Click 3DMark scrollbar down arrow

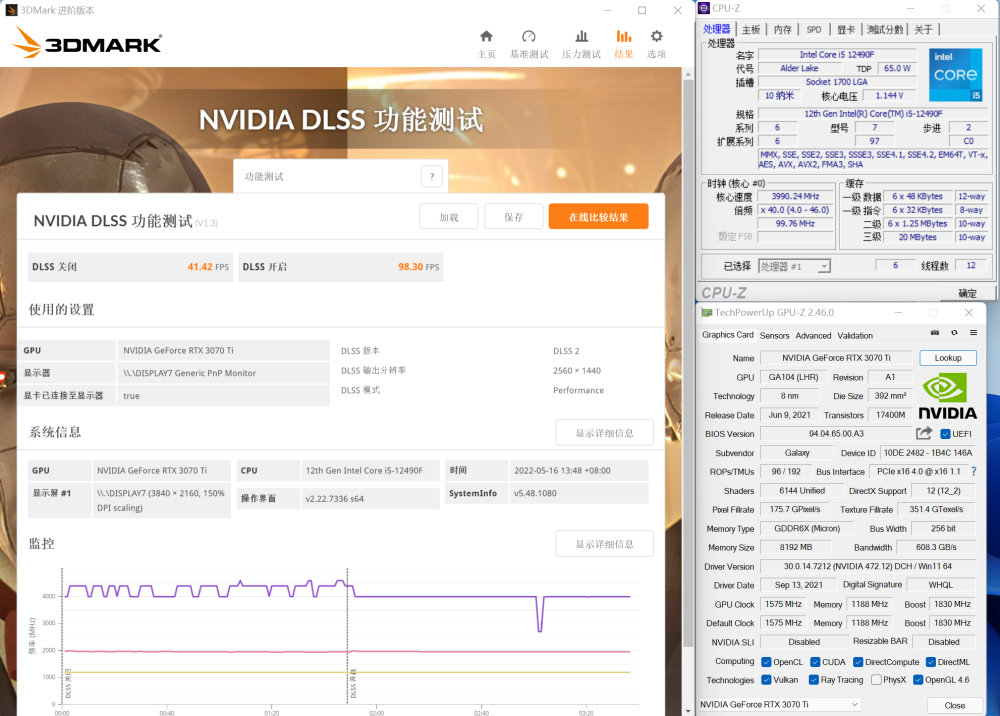tap(688, 710)
